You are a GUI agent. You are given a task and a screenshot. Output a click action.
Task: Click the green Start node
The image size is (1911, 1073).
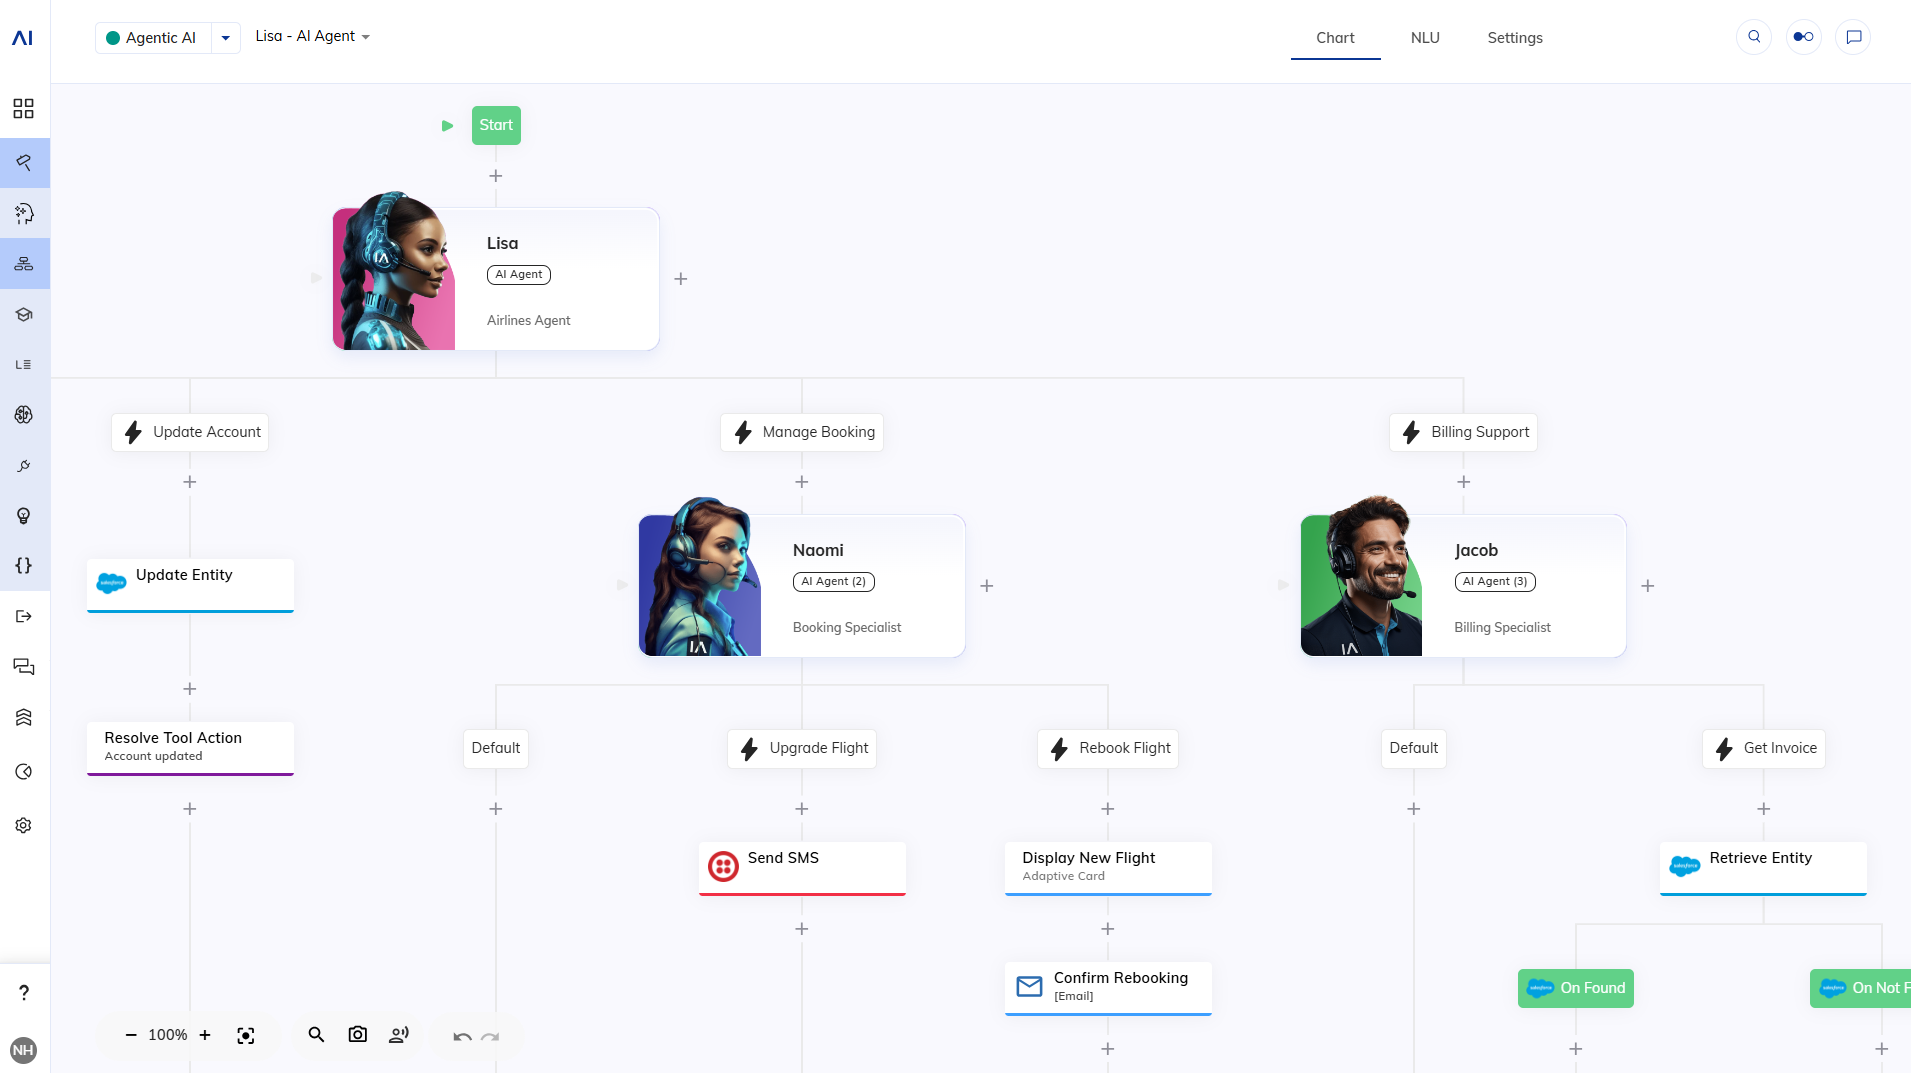(x=496, y=124)
